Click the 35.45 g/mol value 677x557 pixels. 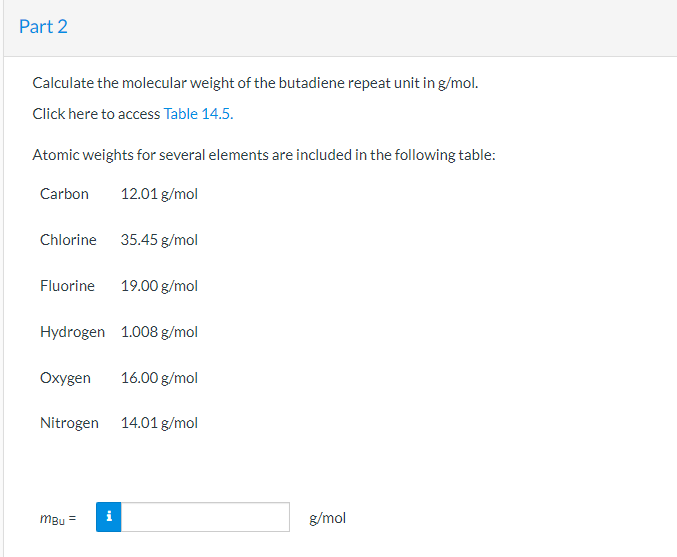click(159, 240)
